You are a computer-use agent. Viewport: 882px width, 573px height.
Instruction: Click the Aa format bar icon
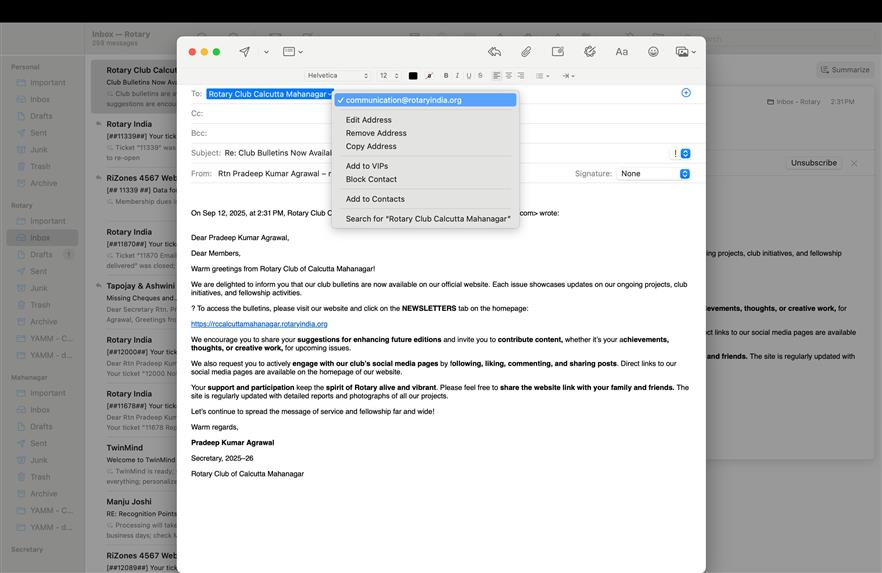[621, 51]
